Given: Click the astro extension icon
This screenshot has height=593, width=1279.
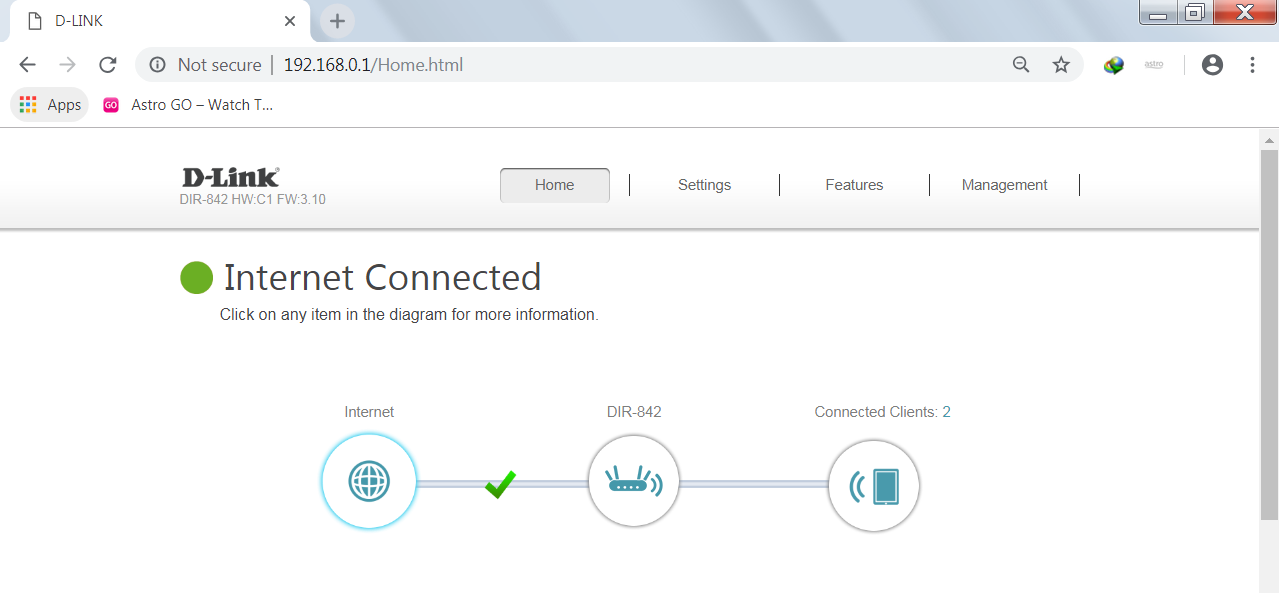Looking at the screenshot, I should (x=1154, y=65).
